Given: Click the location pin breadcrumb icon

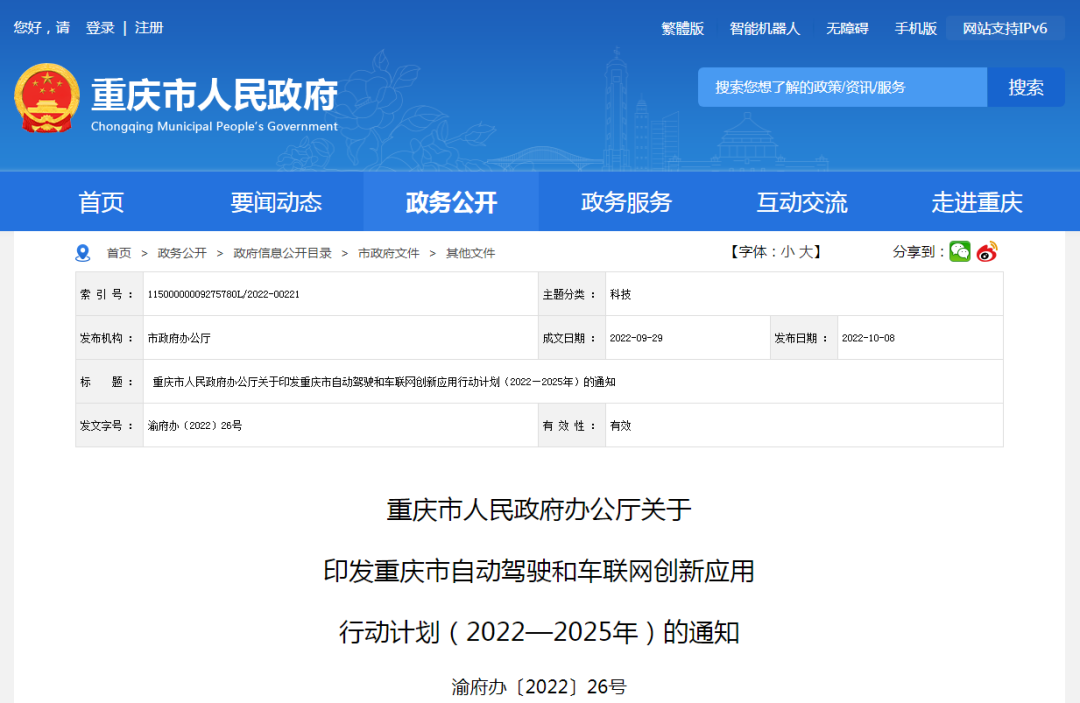Looking at the screenshot, I should coord(83,253).
